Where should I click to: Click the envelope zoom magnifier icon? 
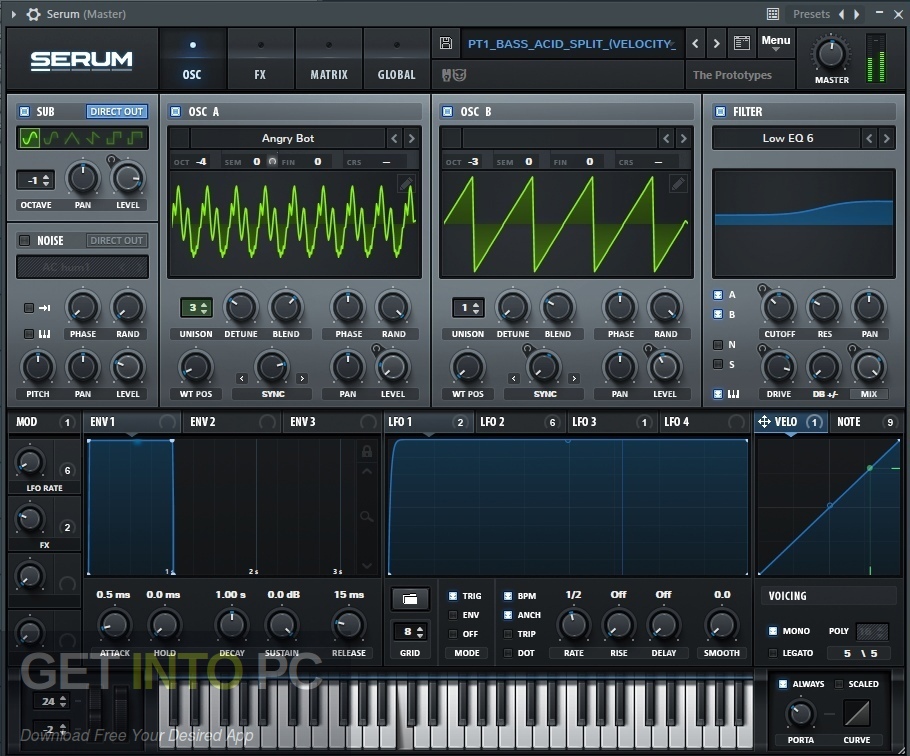click(x=367, y=516)
